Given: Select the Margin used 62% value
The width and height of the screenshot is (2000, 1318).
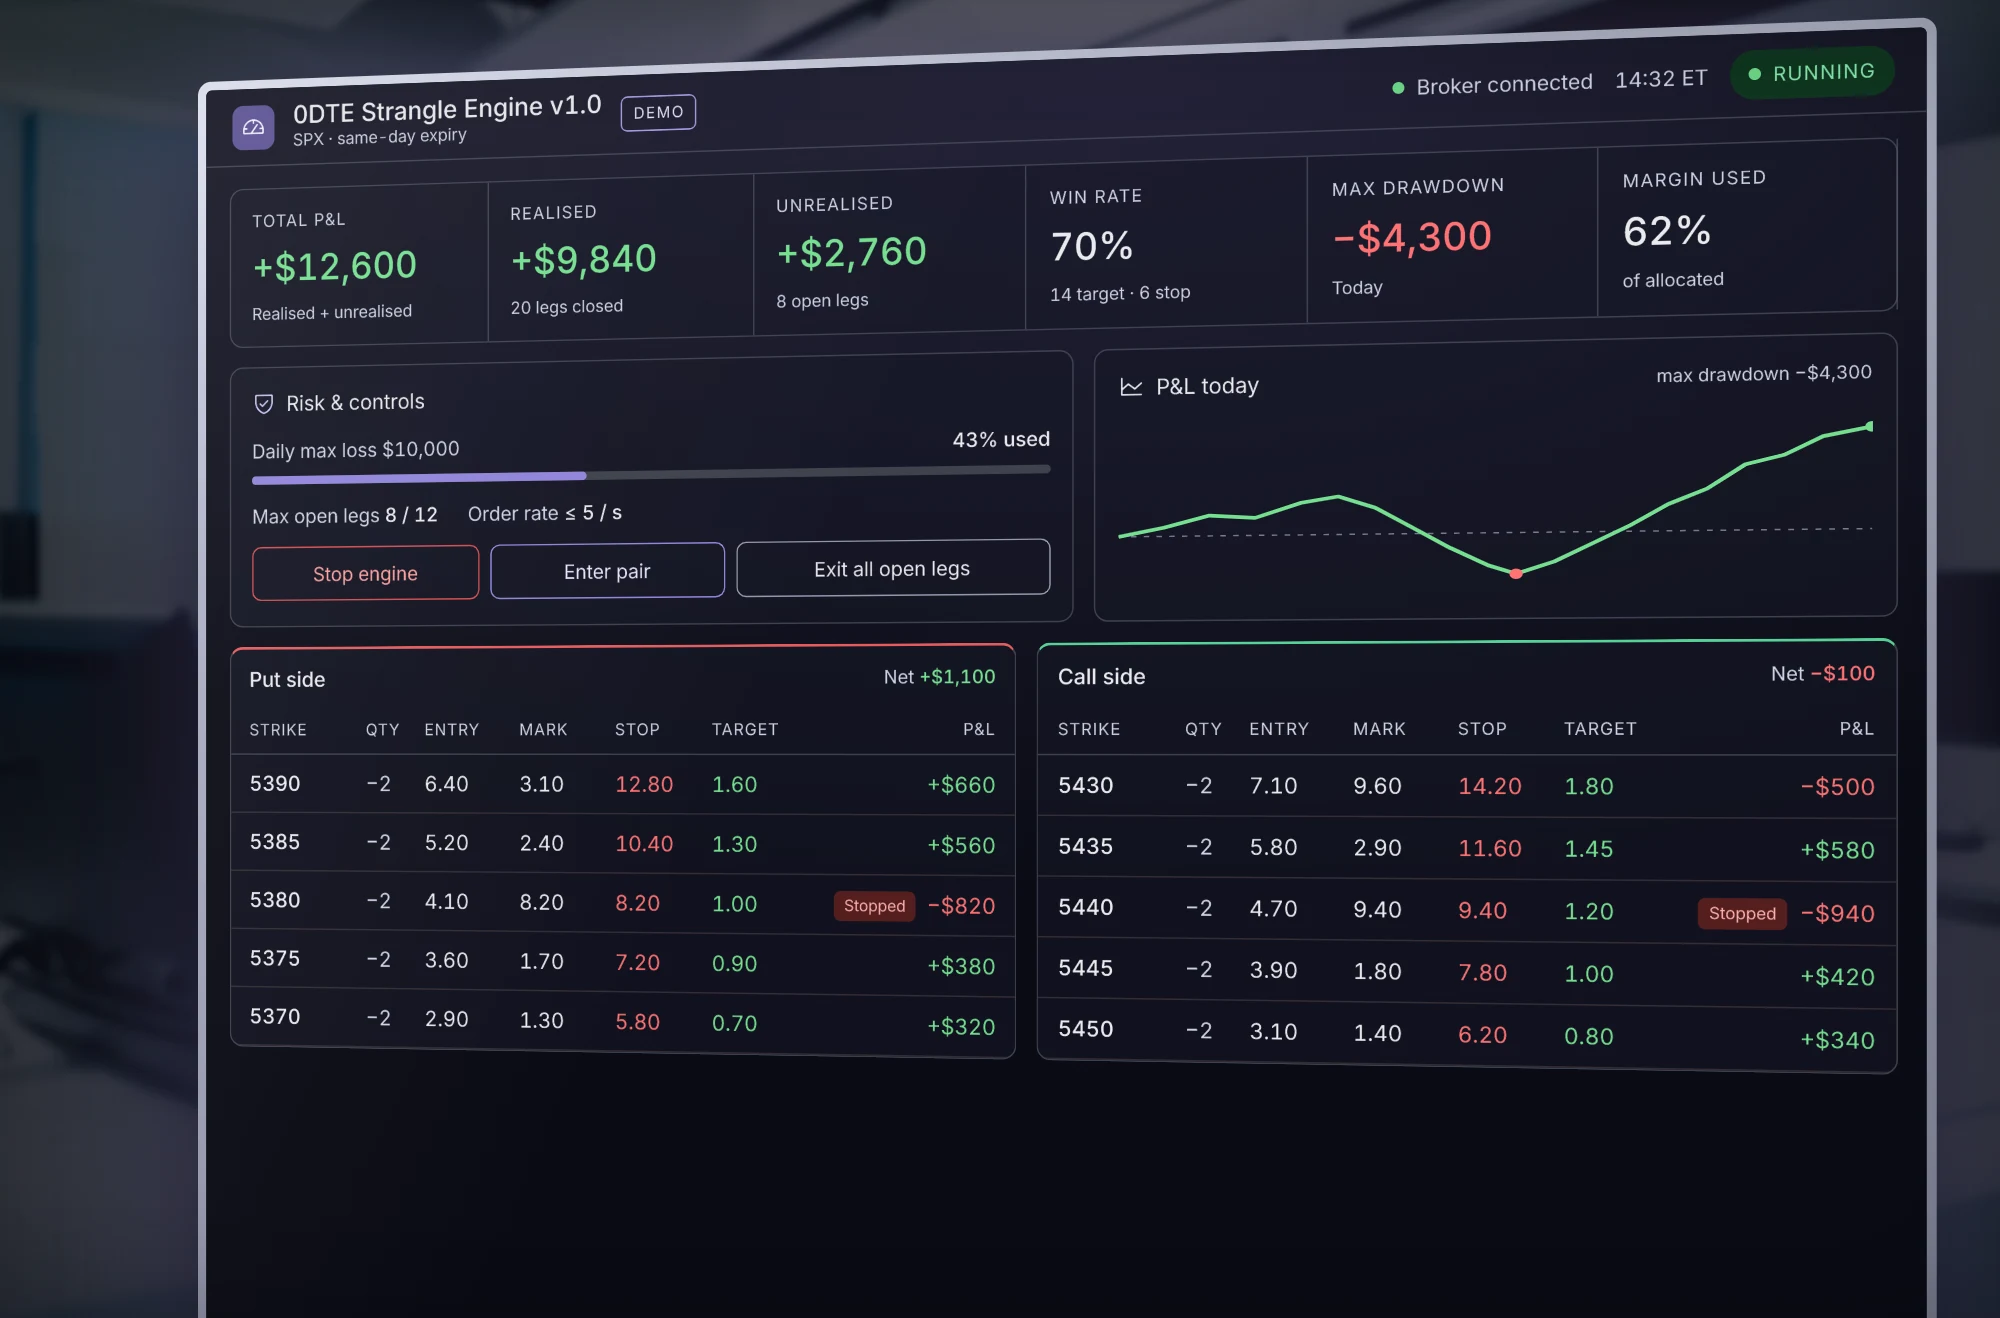Looking at the screenshot, I should 1666,231.
